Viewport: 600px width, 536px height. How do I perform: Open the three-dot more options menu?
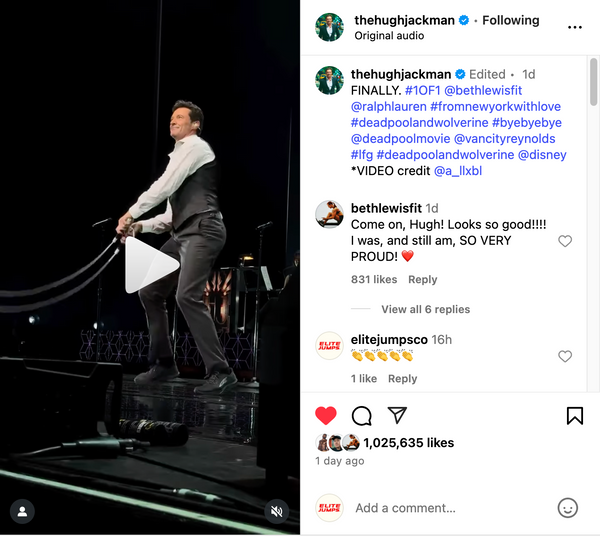click(575, 27)
